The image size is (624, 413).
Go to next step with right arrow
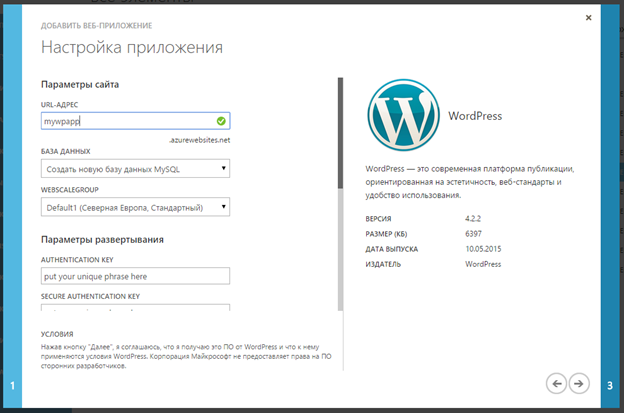pyautogui.click(x=579, y=383)
